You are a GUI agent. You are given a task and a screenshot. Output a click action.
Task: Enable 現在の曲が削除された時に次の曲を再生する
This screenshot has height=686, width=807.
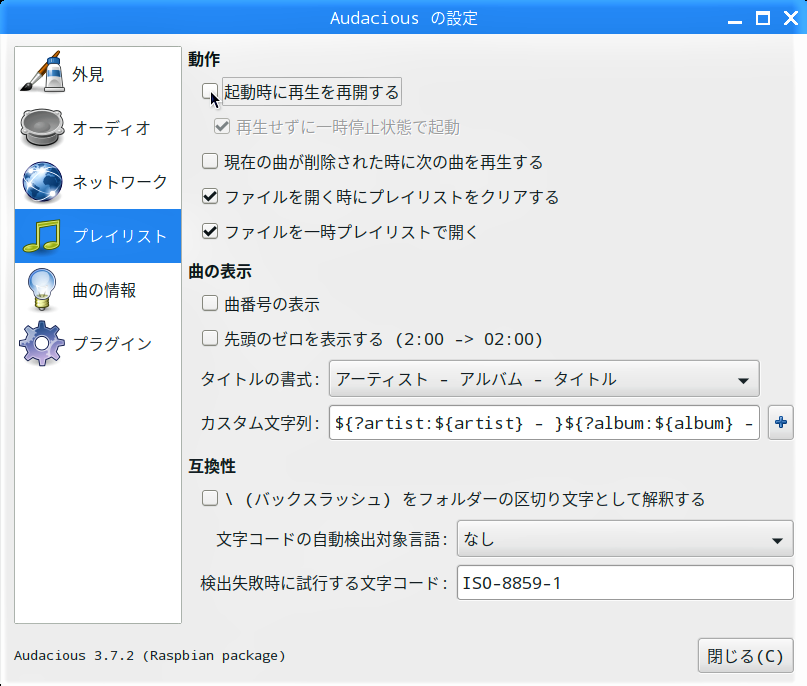click(209, 161)
